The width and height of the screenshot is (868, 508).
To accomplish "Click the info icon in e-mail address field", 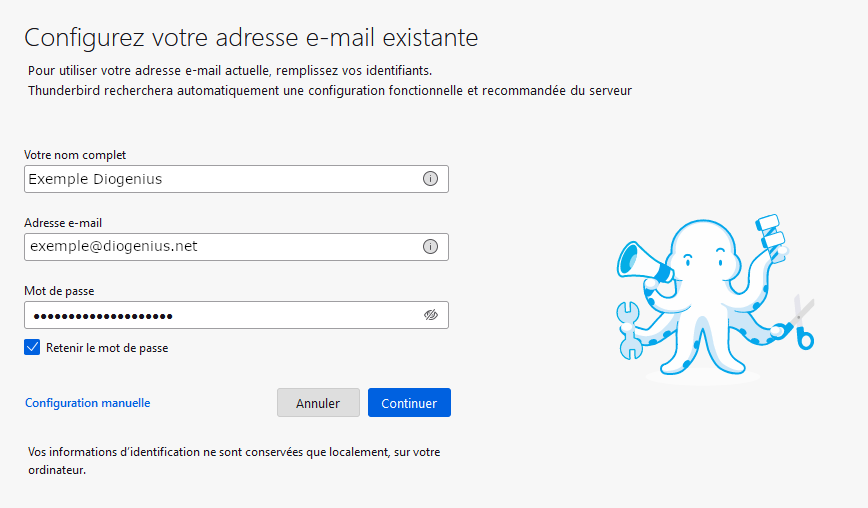I will click(430, 247).
